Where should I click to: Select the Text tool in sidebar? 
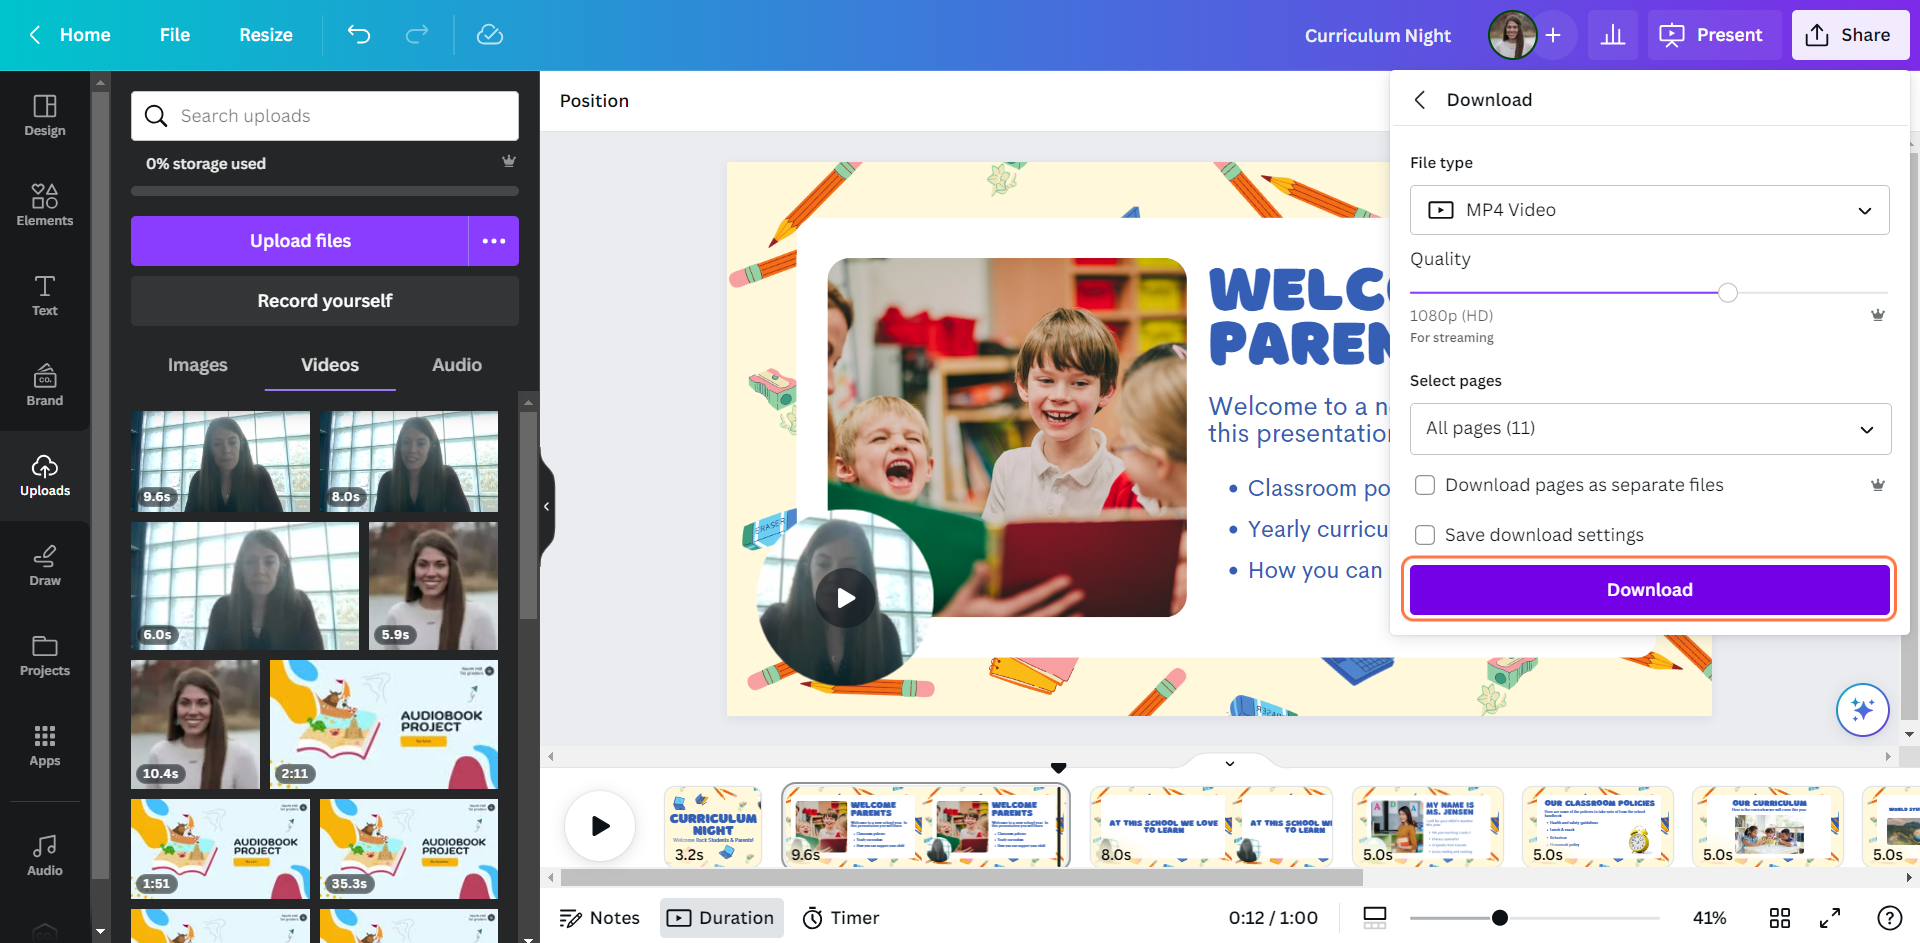pos(45,296)
